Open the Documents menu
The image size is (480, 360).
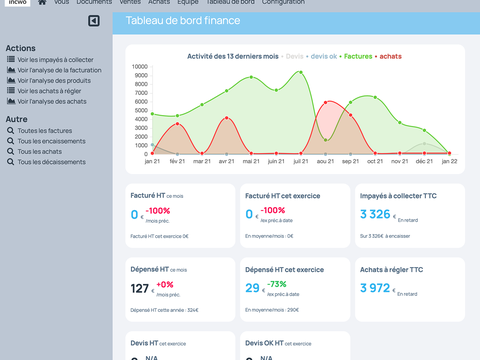click(94, 2)
